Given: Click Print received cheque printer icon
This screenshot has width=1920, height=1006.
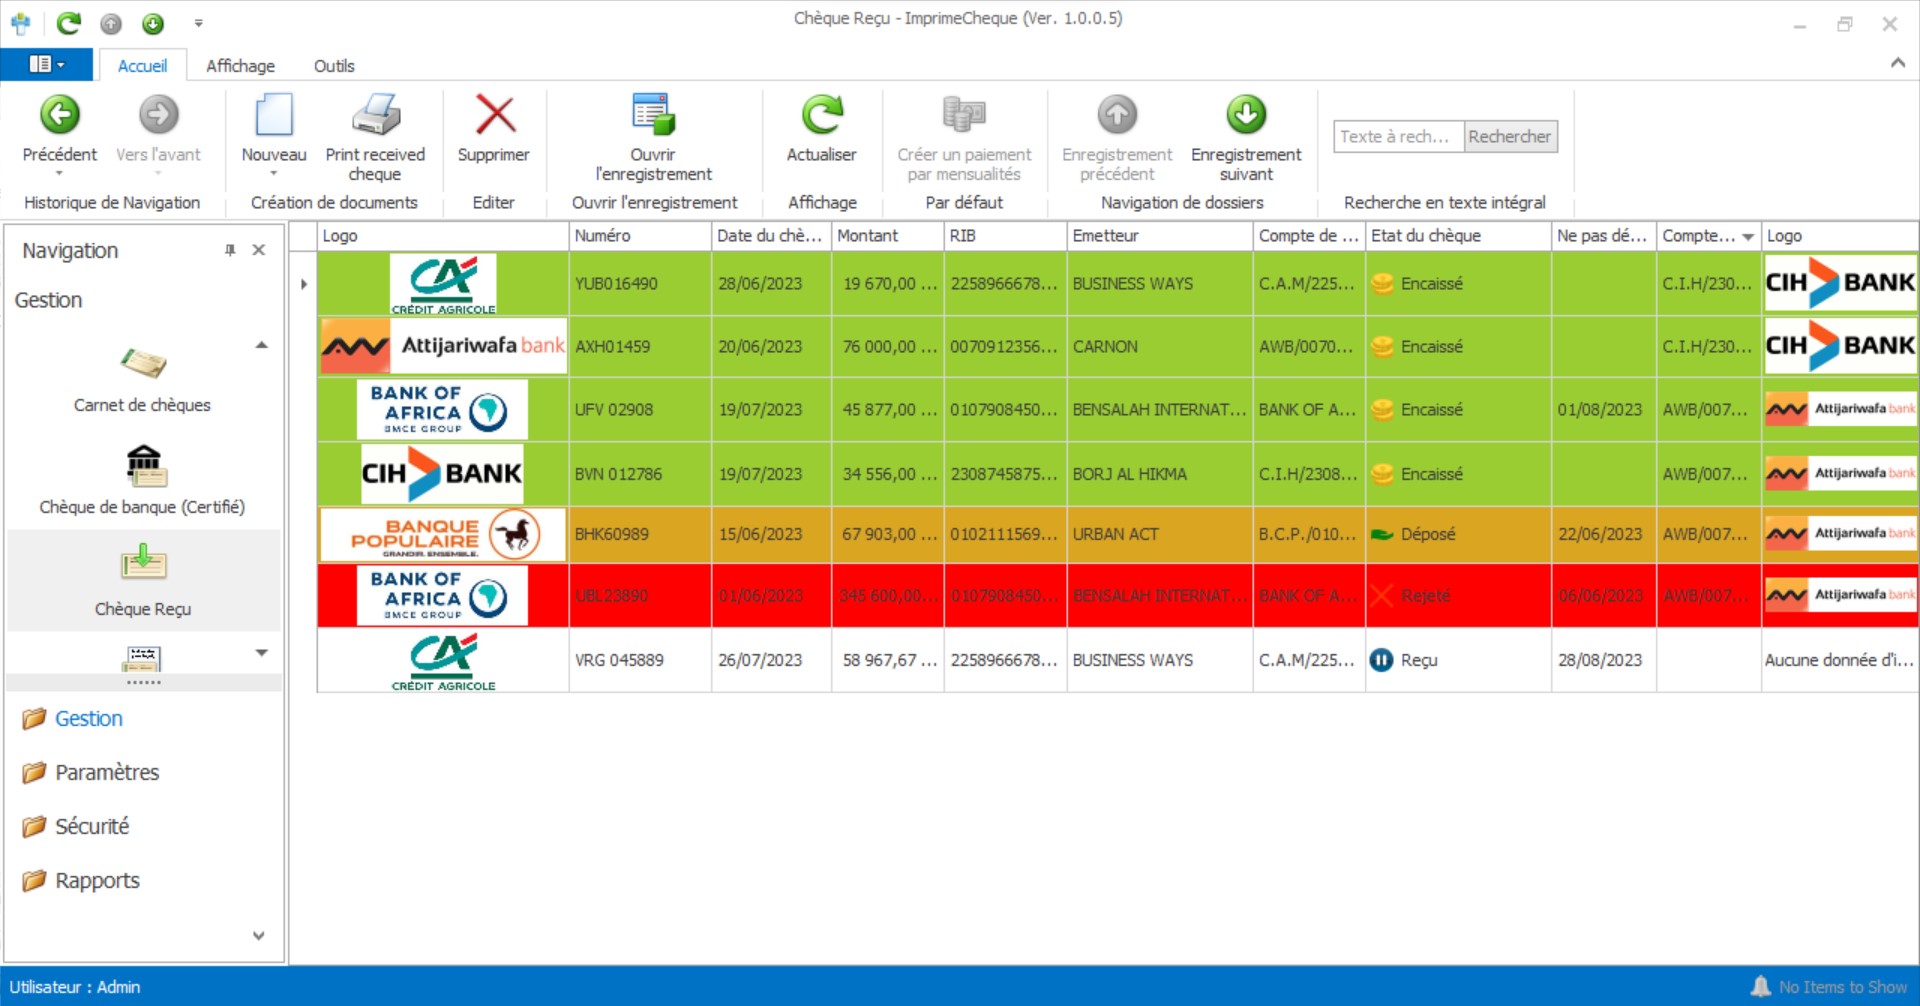Looking at the screenshot, I should [x=376, y=115].
